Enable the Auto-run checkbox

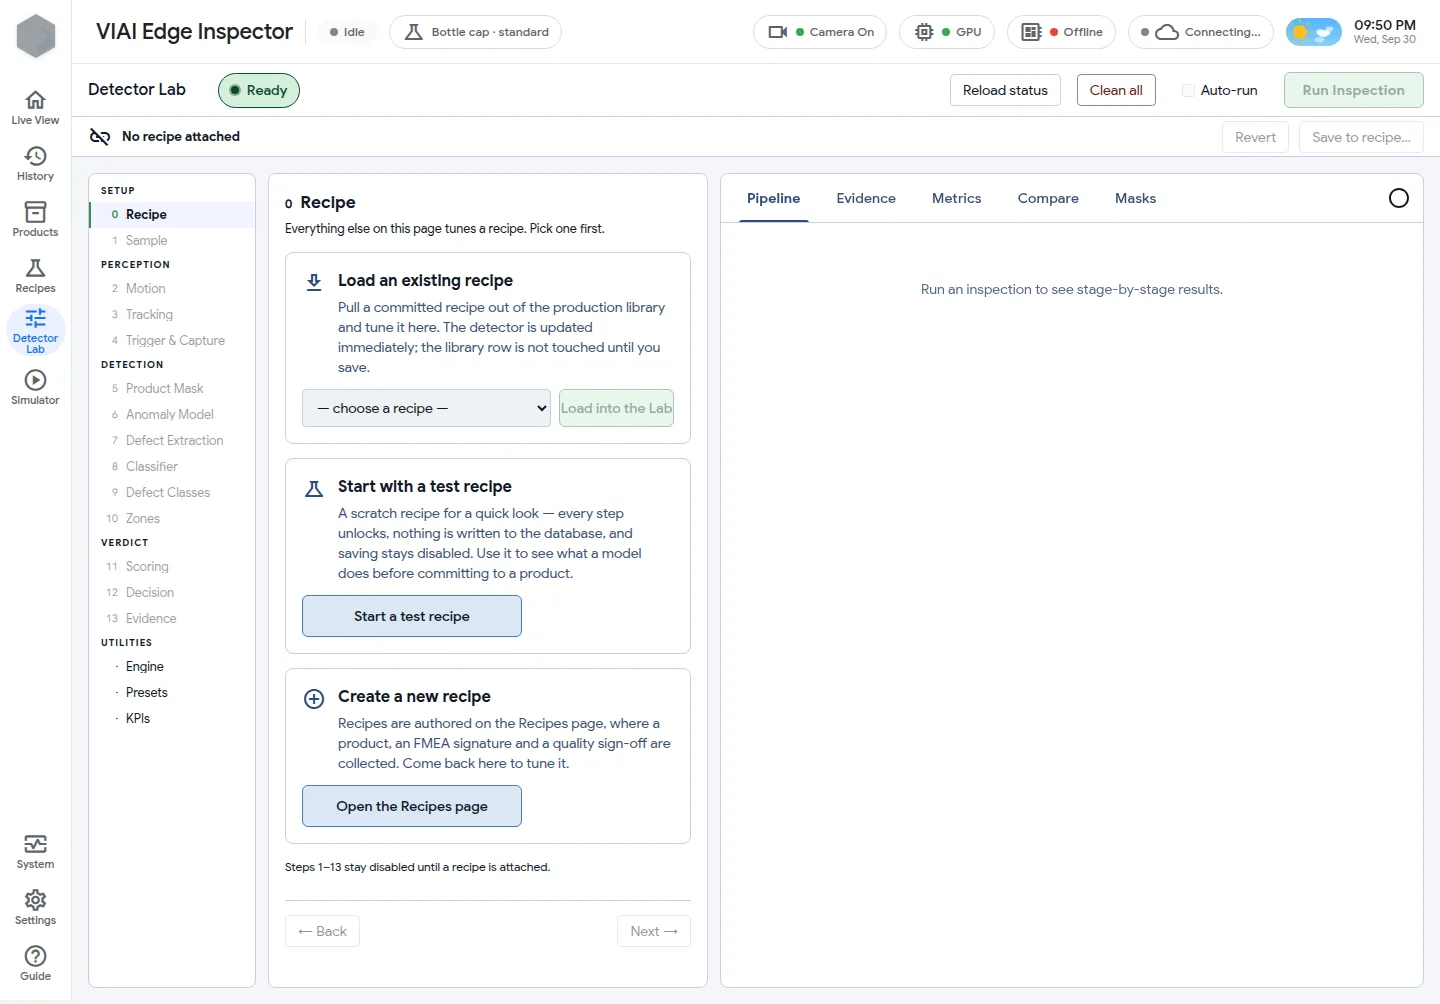coord(1188,90)
